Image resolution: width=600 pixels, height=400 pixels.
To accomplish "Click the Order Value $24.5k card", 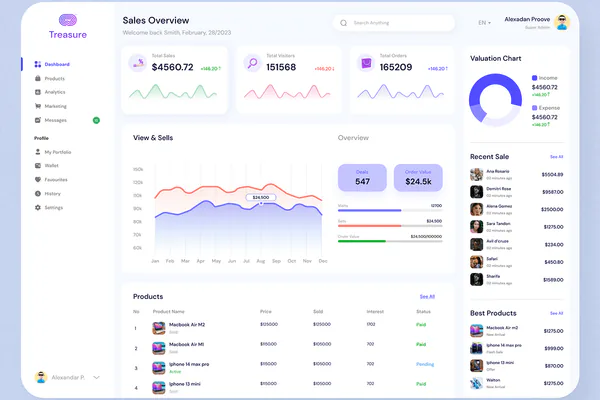I will (418, 178).
